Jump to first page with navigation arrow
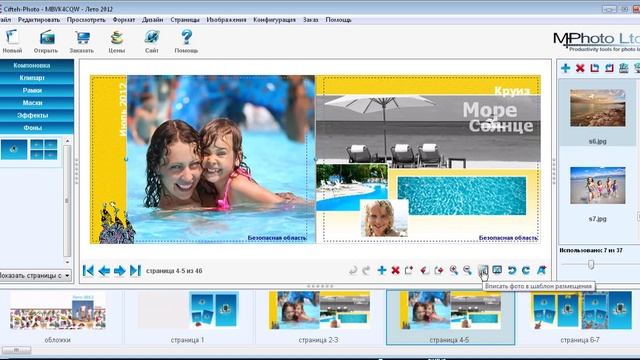 pyautogui.click(x=88, y=271)
